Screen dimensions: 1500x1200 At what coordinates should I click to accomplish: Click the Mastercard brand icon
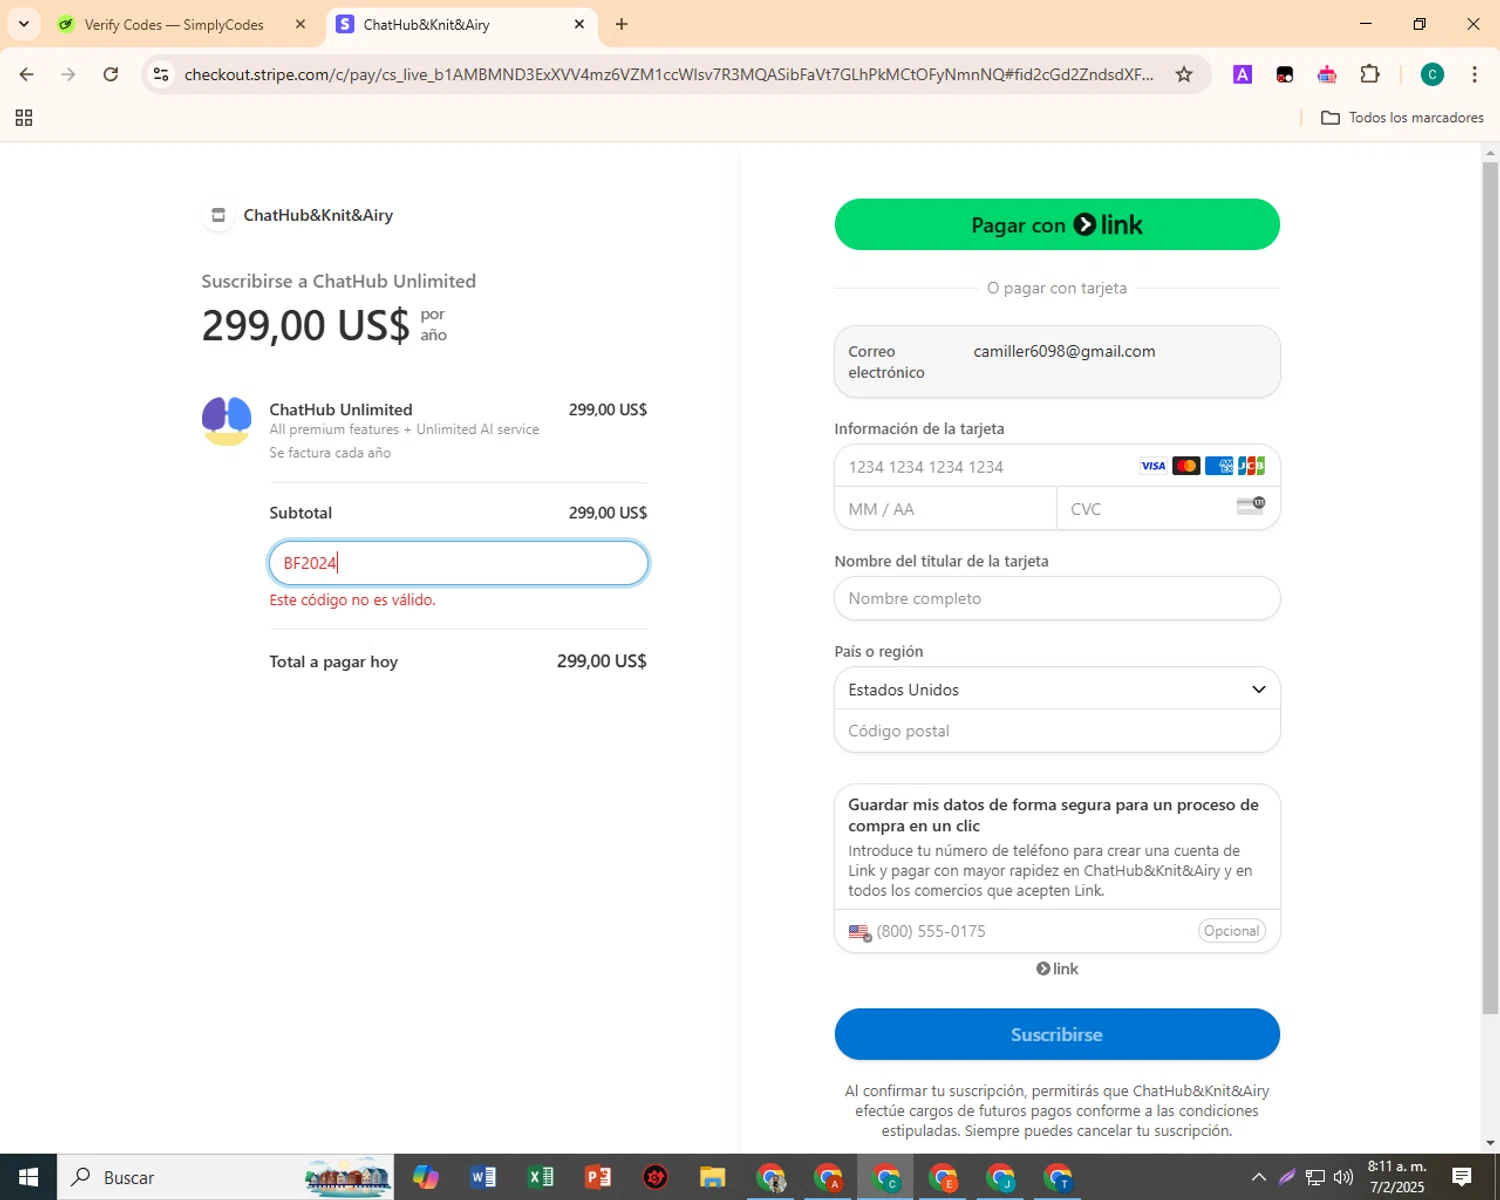point(1186,466)
